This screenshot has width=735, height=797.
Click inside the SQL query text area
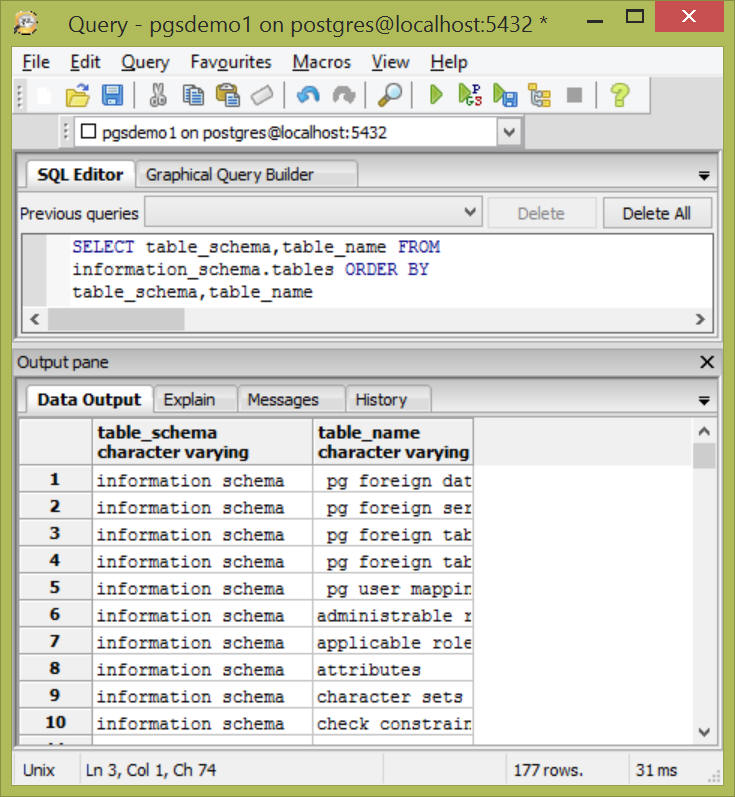point(379,270)
